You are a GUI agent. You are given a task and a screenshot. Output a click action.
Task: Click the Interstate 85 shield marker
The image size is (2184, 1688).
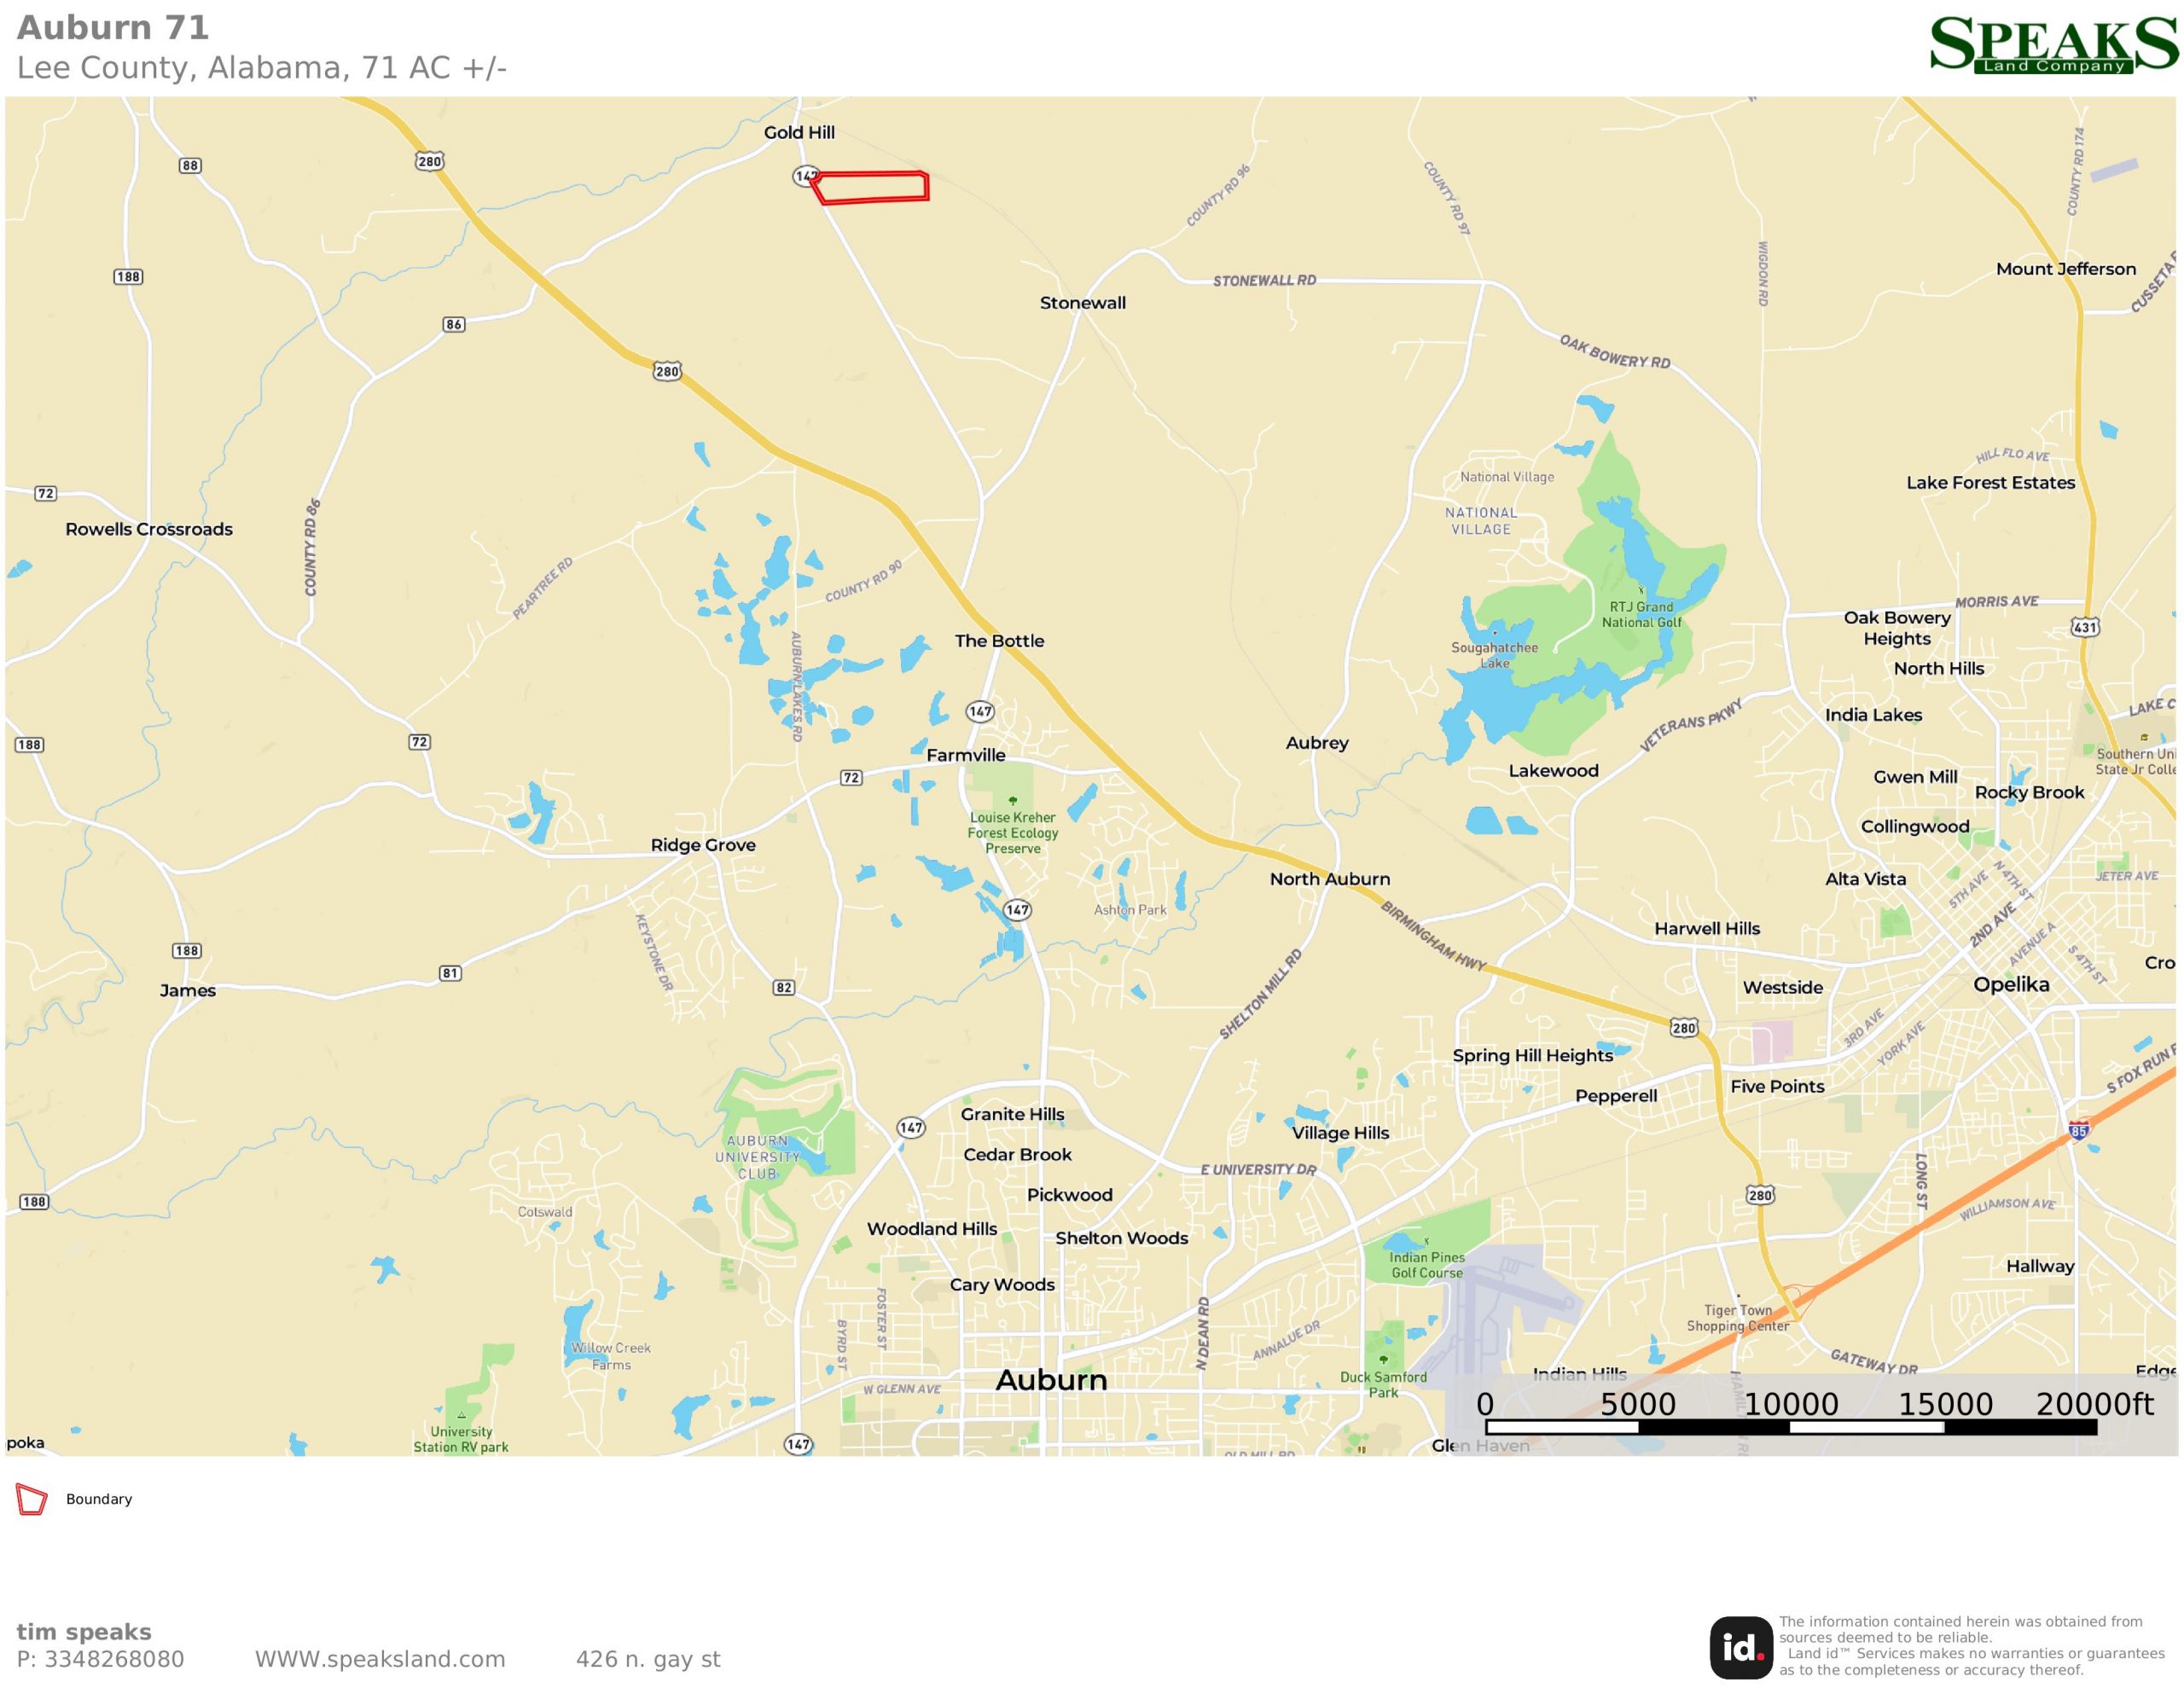pyautogui.click(x=2079, y=1131)
